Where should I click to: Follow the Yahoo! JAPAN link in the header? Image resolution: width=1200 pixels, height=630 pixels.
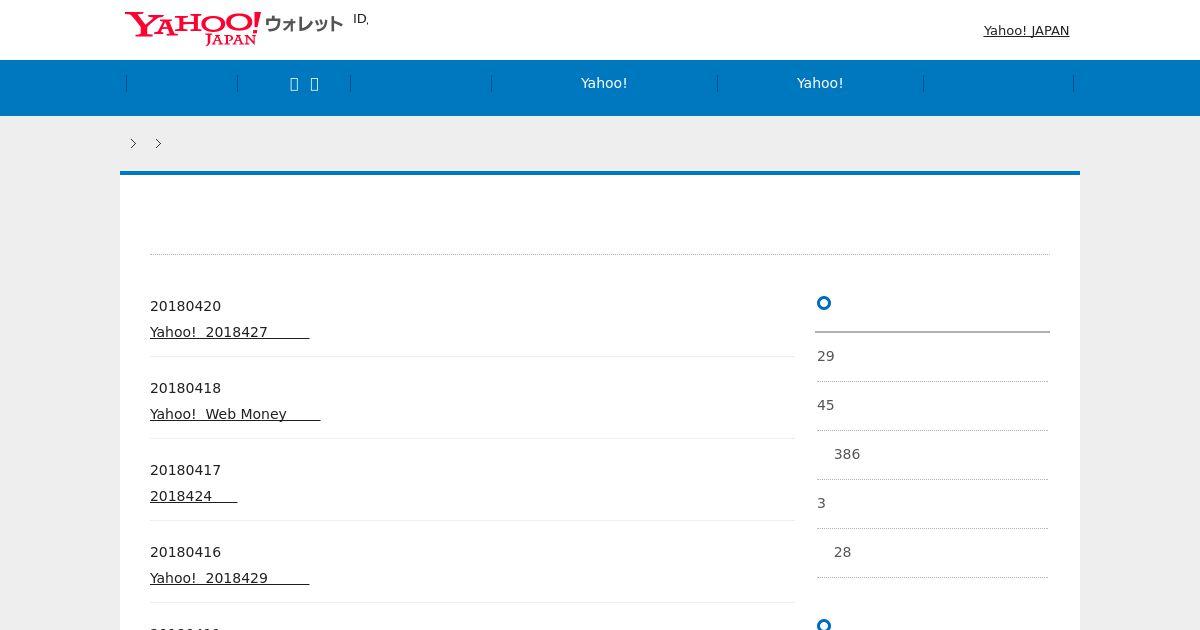coord(1026,31)
